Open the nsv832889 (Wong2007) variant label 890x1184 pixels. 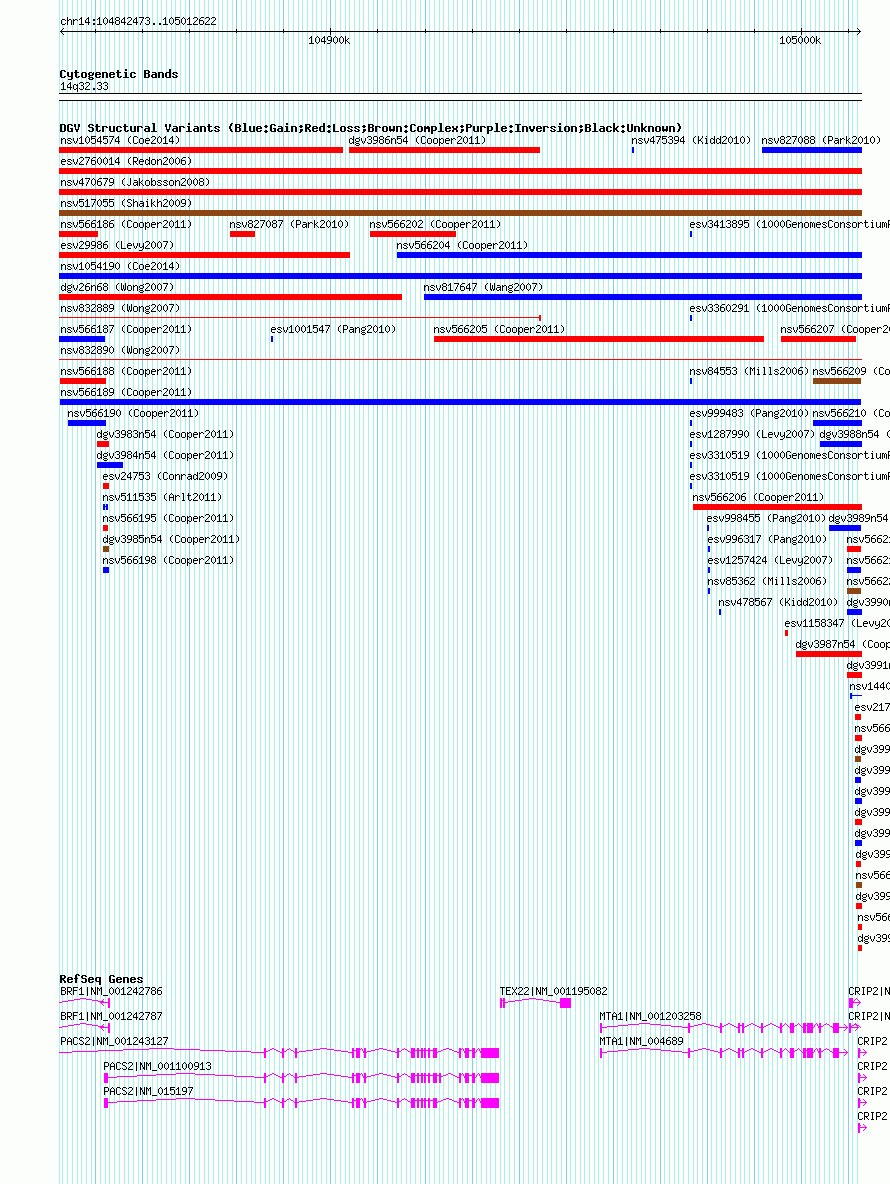pyautogui.click(x=120, y=309)
